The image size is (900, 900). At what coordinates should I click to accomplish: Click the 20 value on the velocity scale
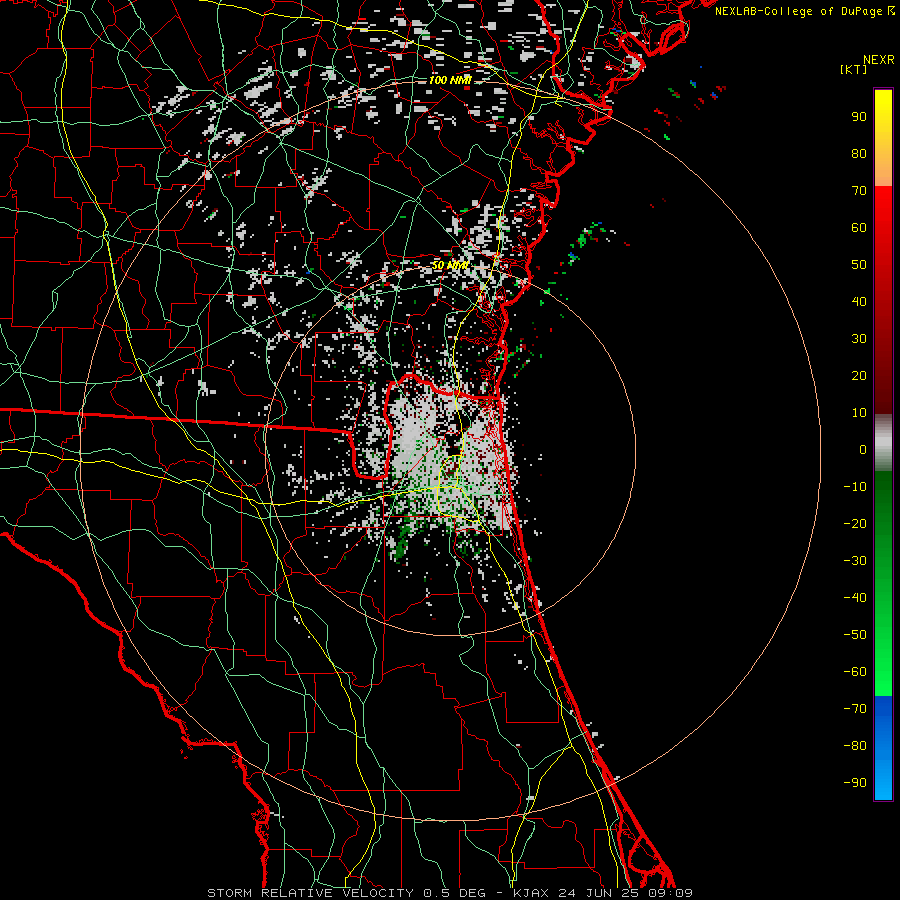click(859, 375)
